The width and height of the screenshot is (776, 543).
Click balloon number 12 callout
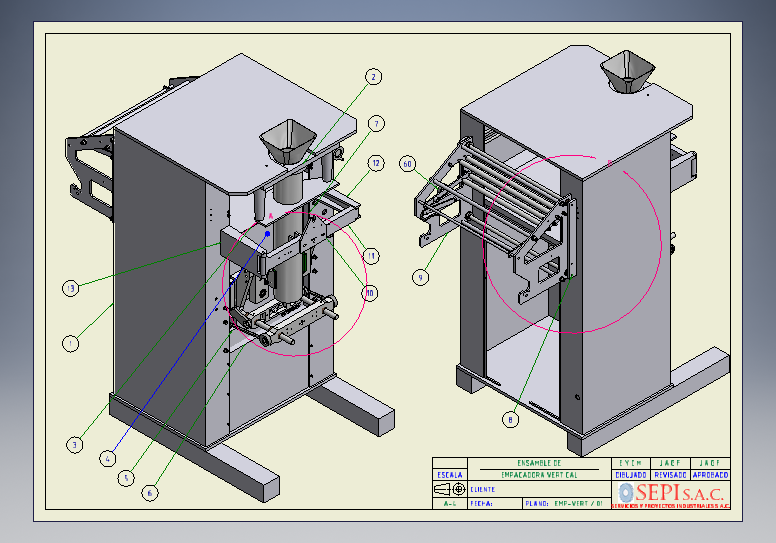376,163
